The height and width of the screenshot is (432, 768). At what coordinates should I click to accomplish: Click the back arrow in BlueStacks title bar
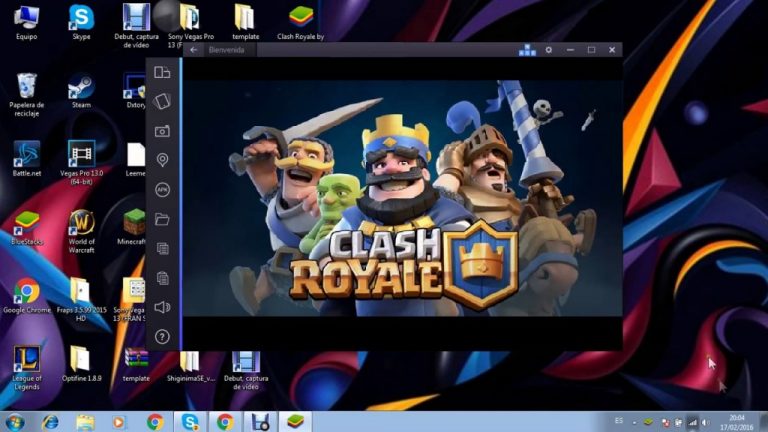click(x=194, y=50)
